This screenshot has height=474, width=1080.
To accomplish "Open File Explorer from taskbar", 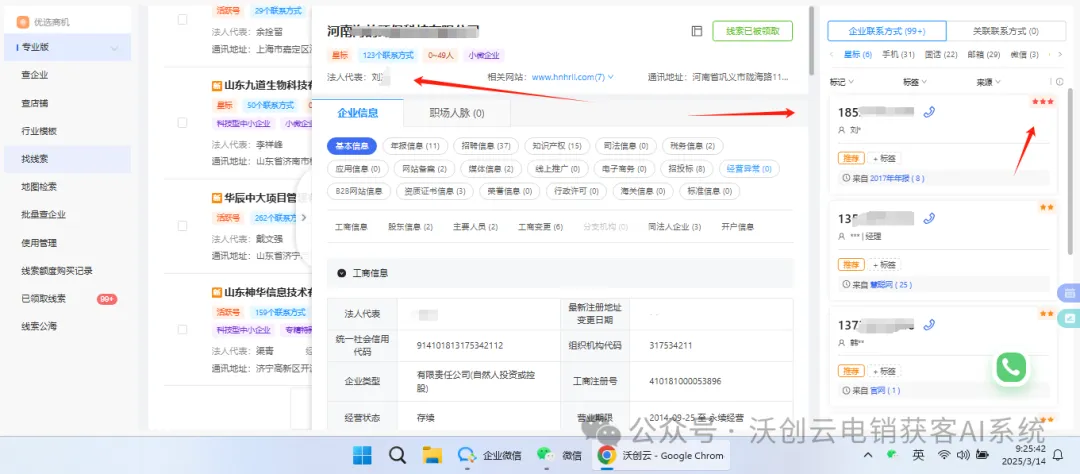I will click(x=432, y=455).
